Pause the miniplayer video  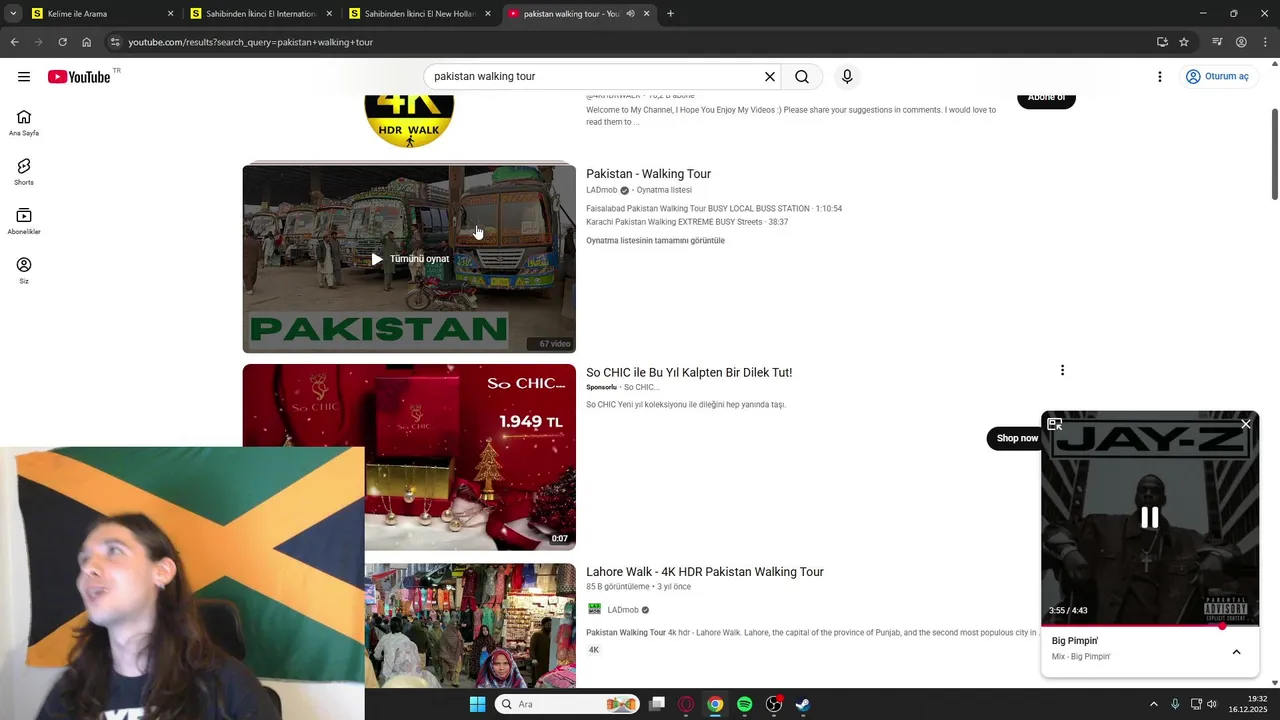[x=1150, y=517]
